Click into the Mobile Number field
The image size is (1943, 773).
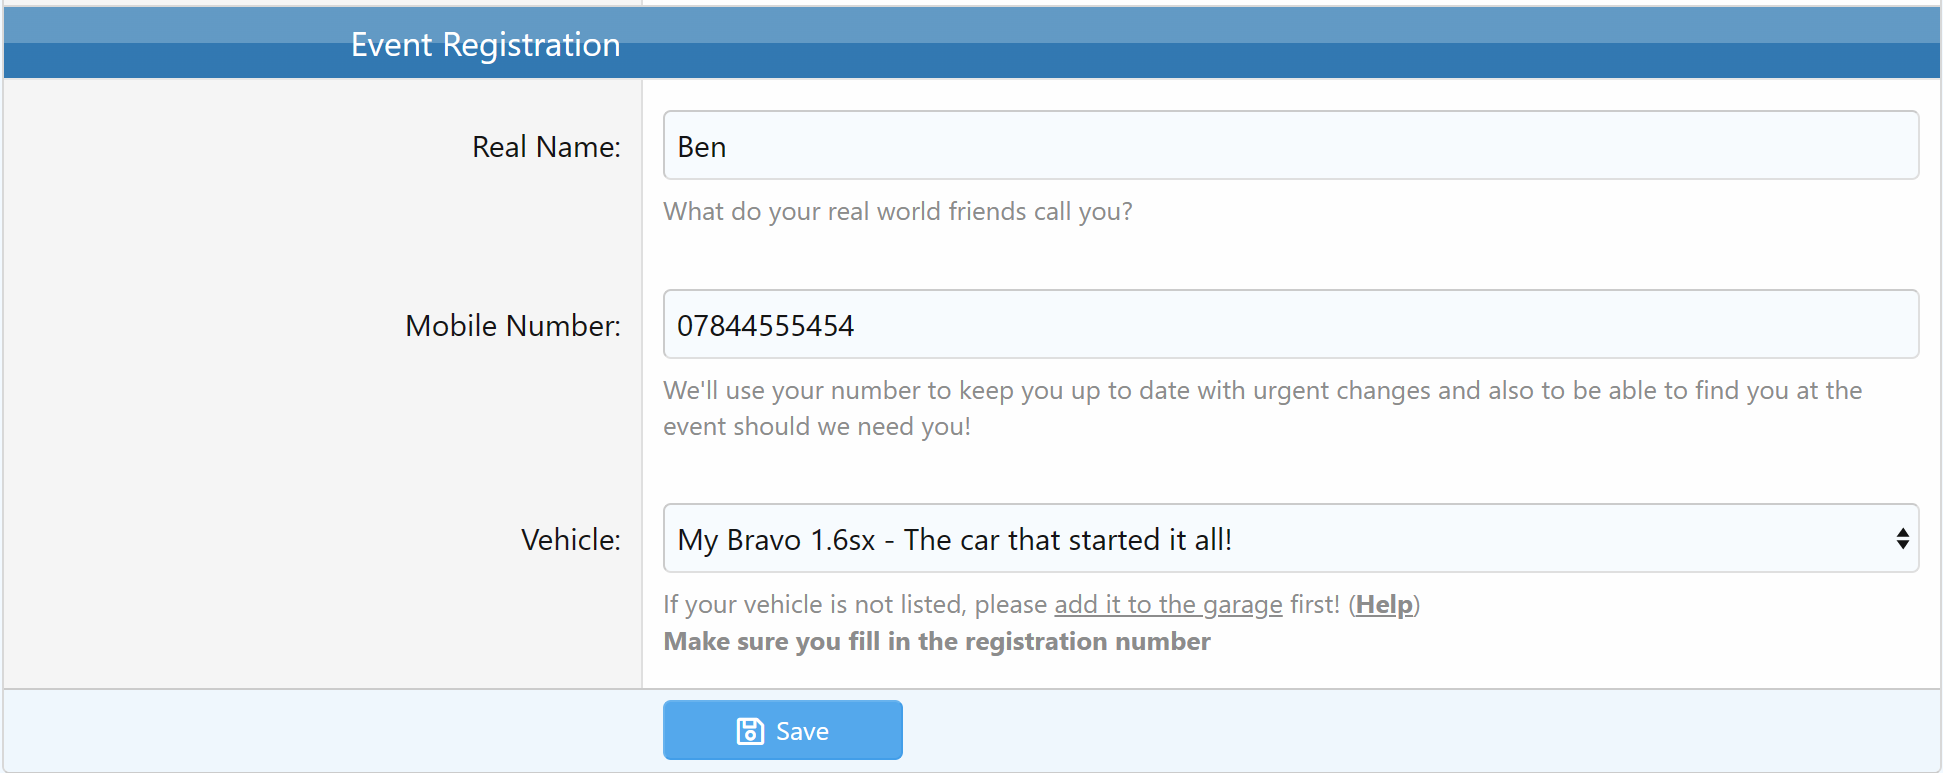tap(1290, 325)
